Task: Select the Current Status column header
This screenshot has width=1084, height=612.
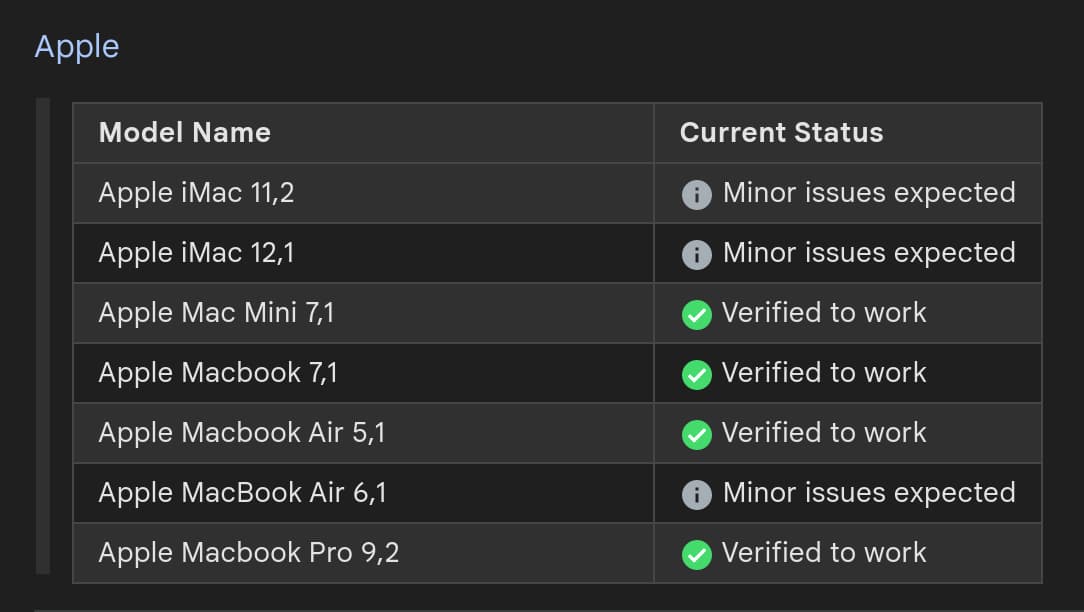Action: pyautogui.click(x=781, y=132)
